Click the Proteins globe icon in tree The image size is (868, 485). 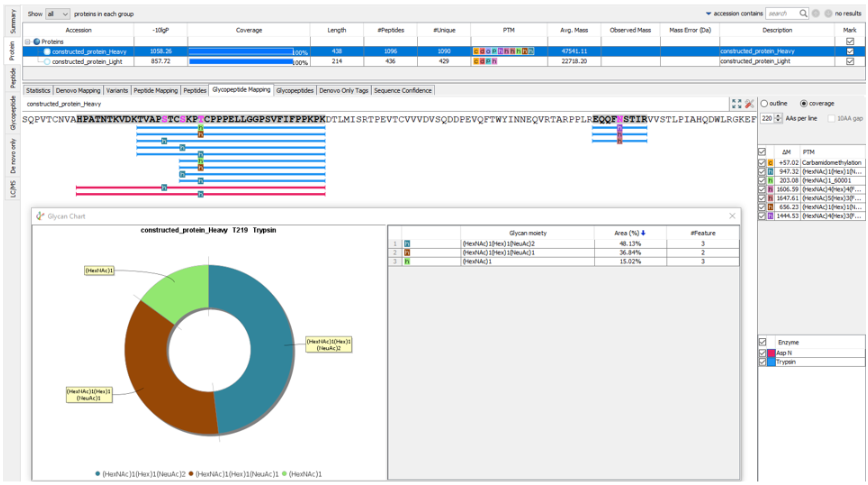(x=37, y=41)
